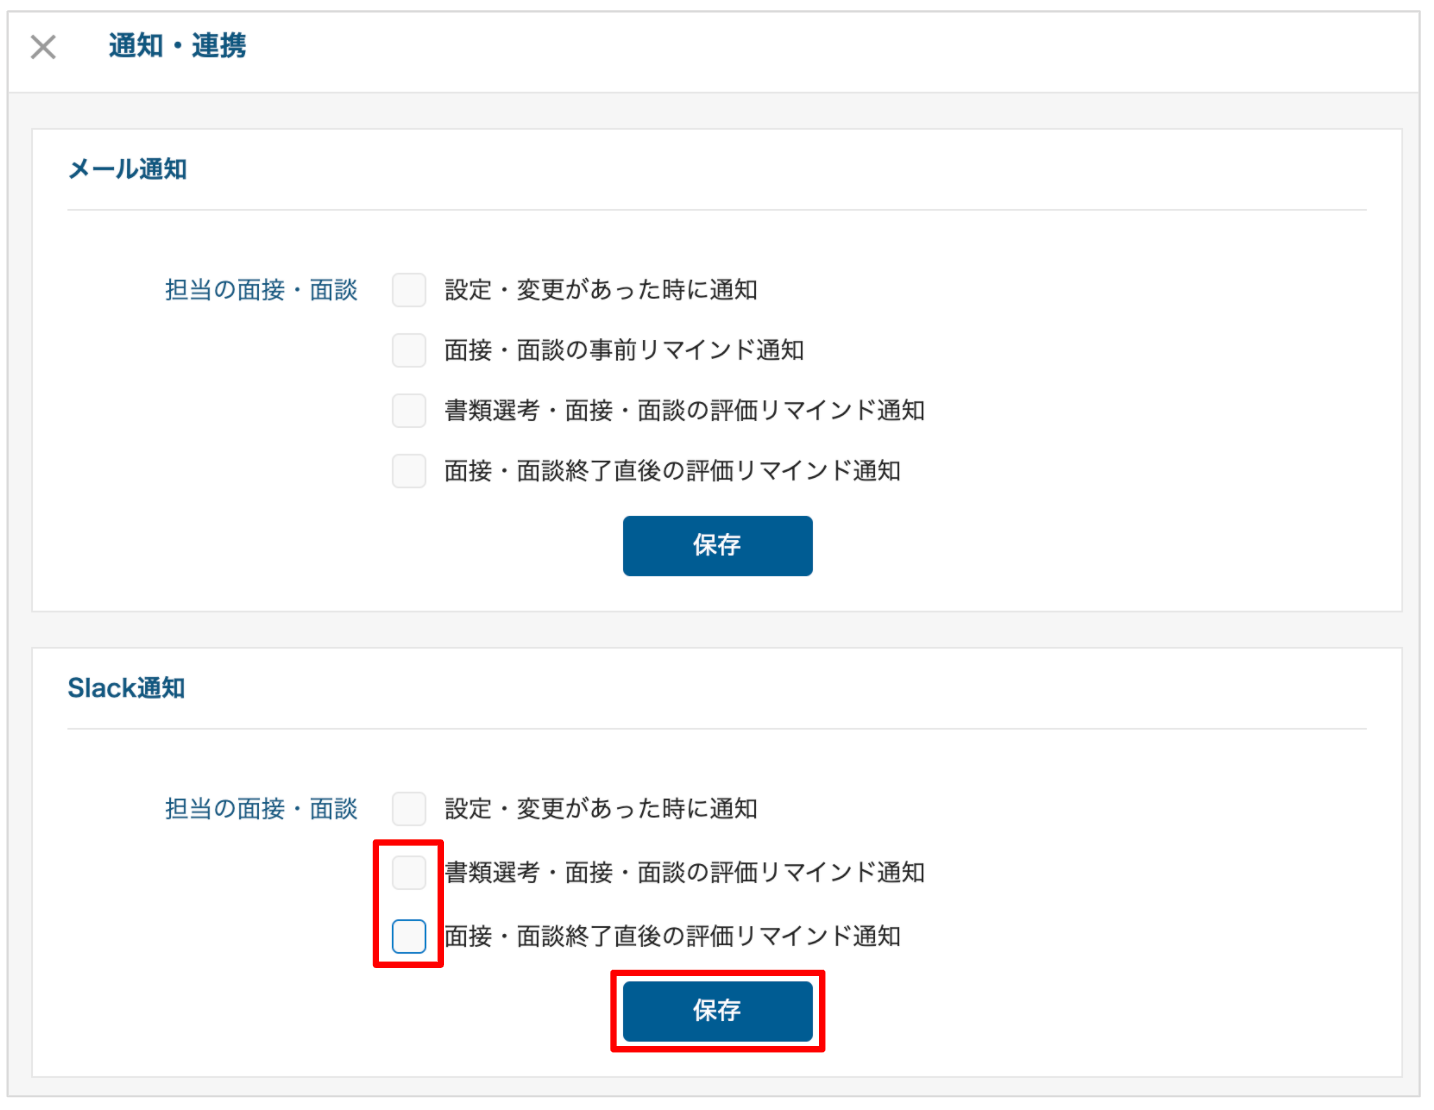Check Slack box for 書類選考・面接・面談の評価リマインド通知
This screenshot has height=1110, width=1434.
coord(409,872)
